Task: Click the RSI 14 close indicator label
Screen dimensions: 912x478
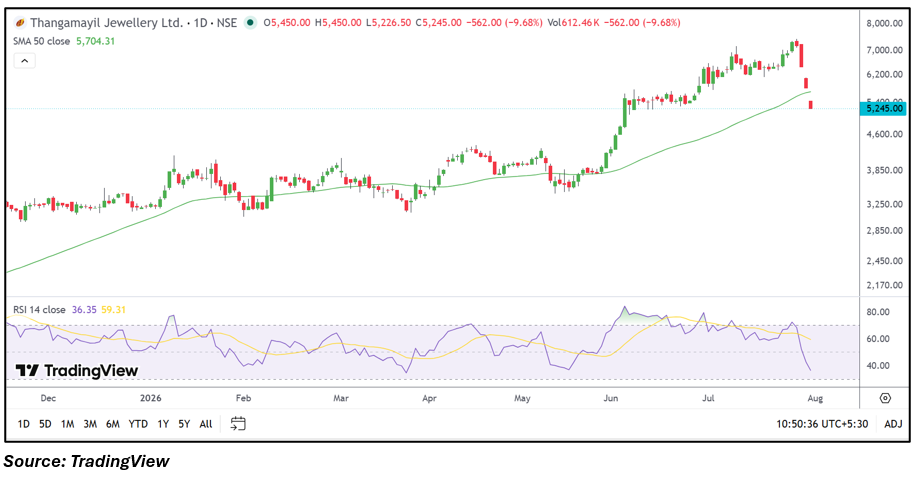Action: (39, 309)
